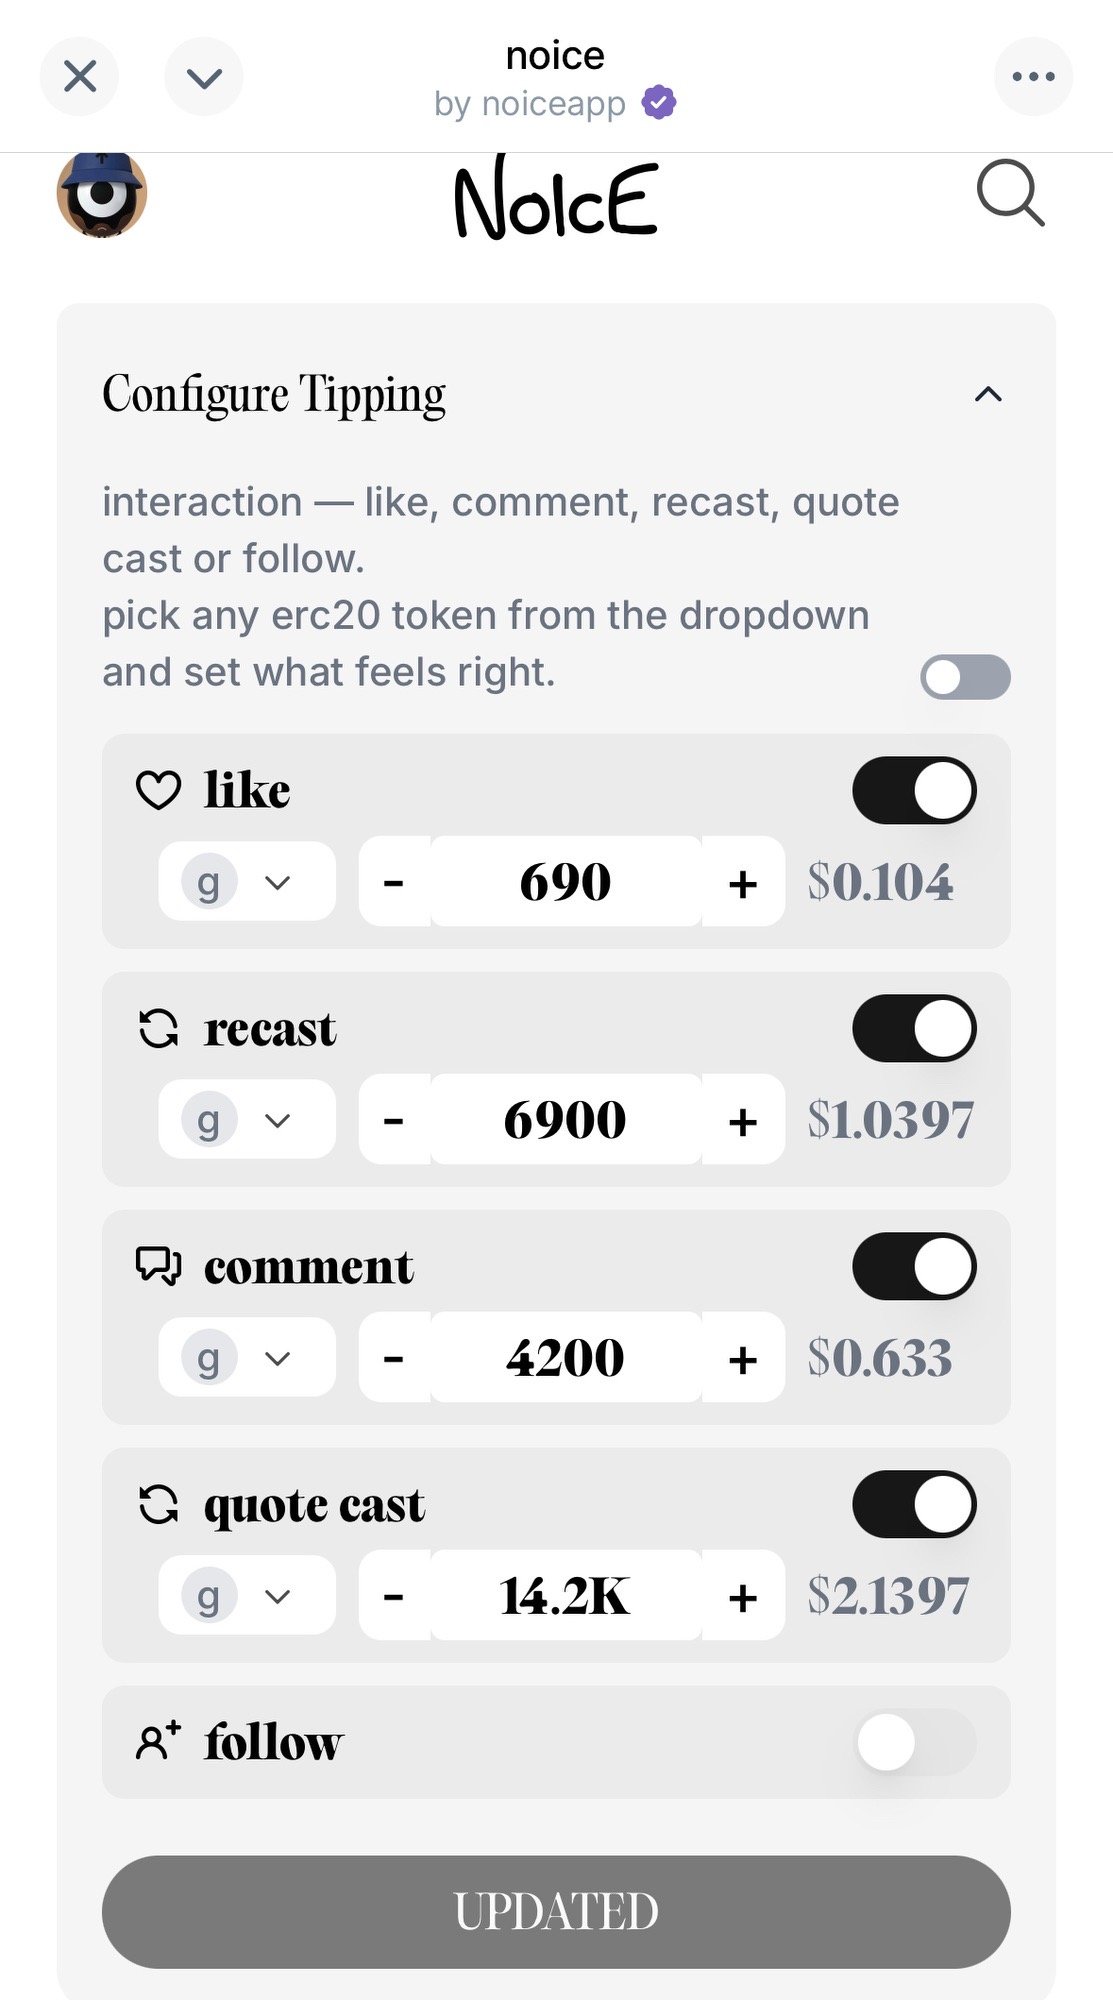Screen dimensions: 1113x2000
Task: Close the noice mini app
Action: pyautogui.click(x=80, y=77)
